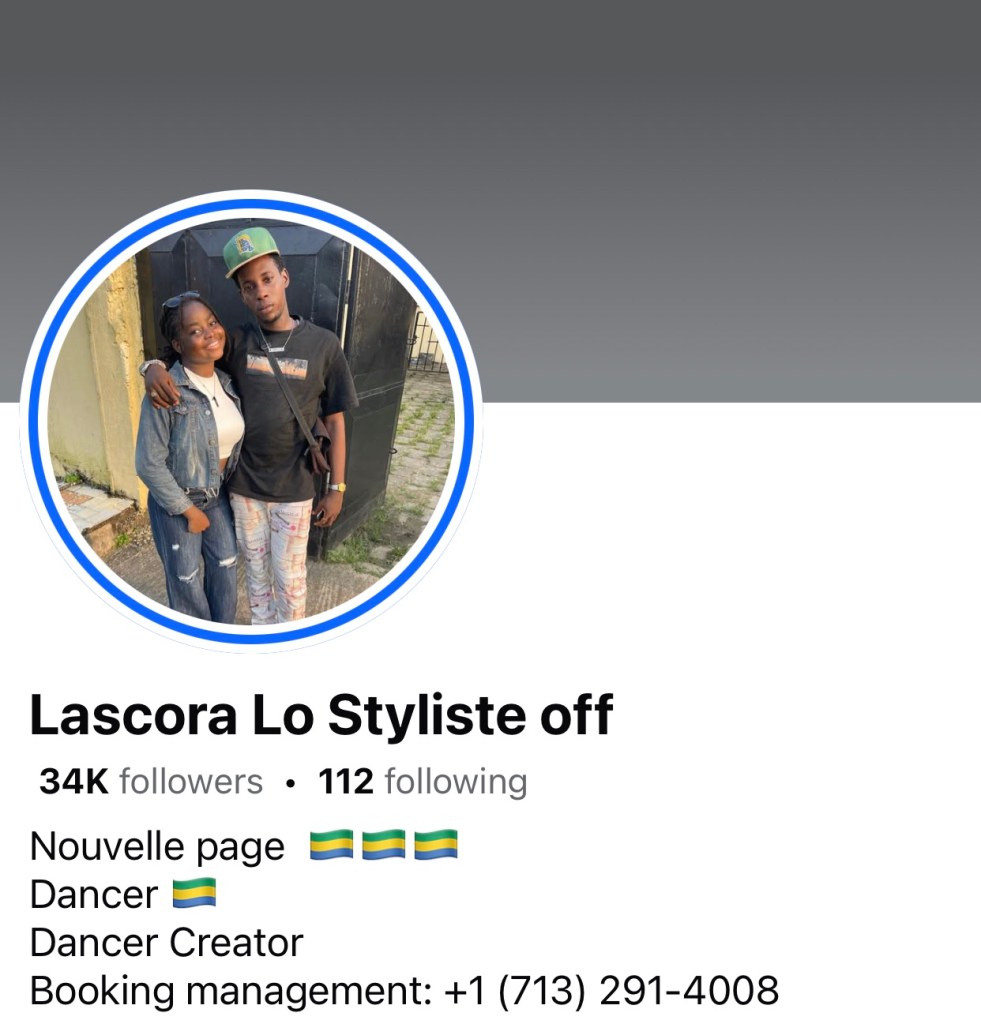981x1024 pixels.
Task: Tap the woman in denim jacket in photo
Action: click(x=189, y=457)
